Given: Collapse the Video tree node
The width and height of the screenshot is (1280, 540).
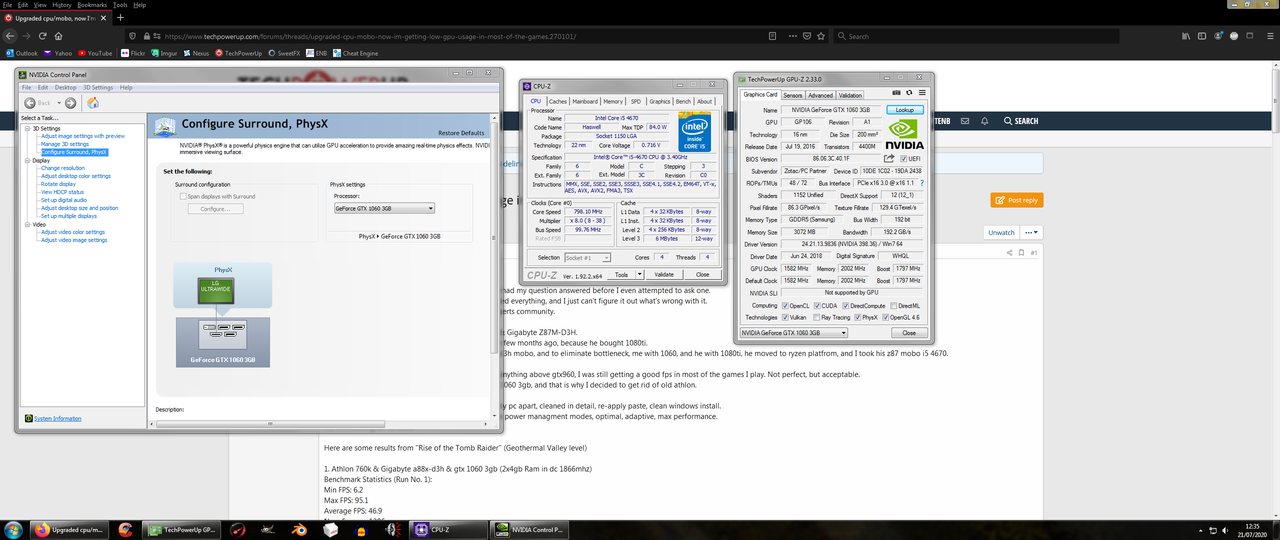Looking at the screenshot, I should pyautogui.click(x=27, y=224).
